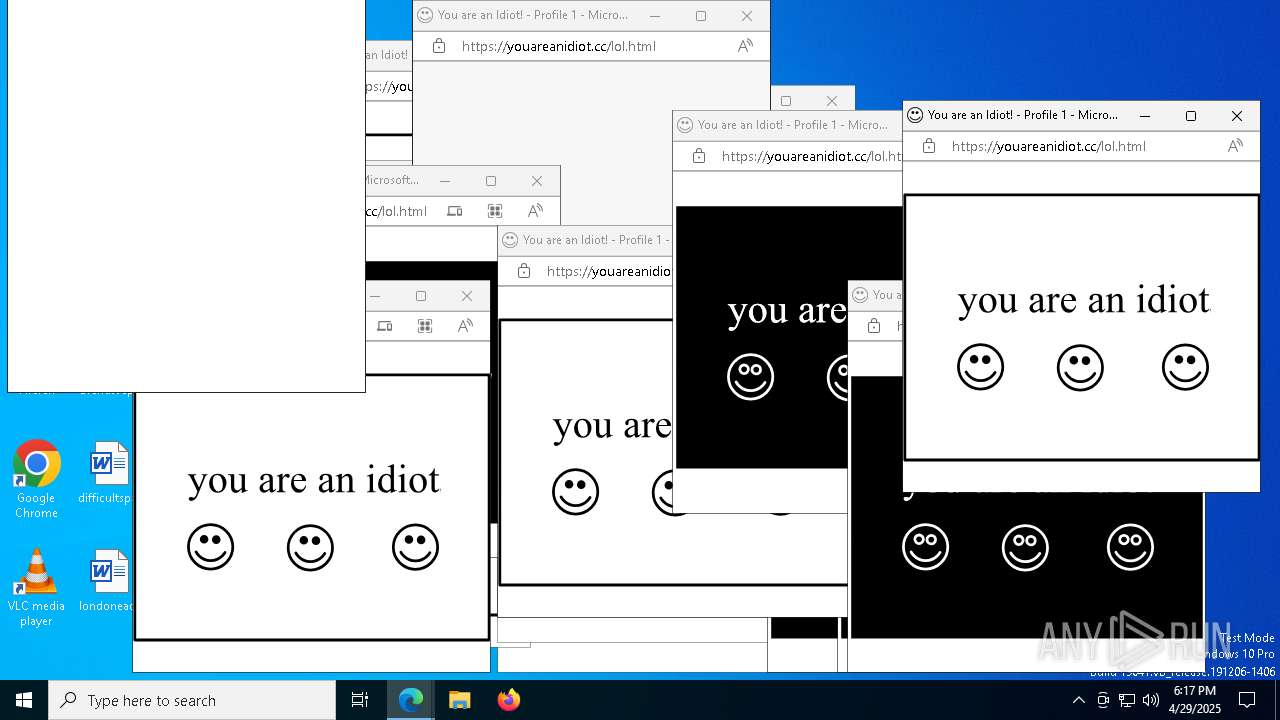Minimize the front right Edge window
This screenshot has height=720, width=1280.
[x=1145, y=116]
